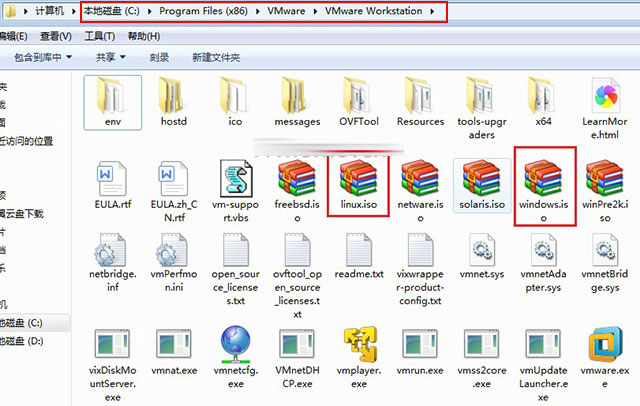
Task: Select the env folder
Action: 113,102
